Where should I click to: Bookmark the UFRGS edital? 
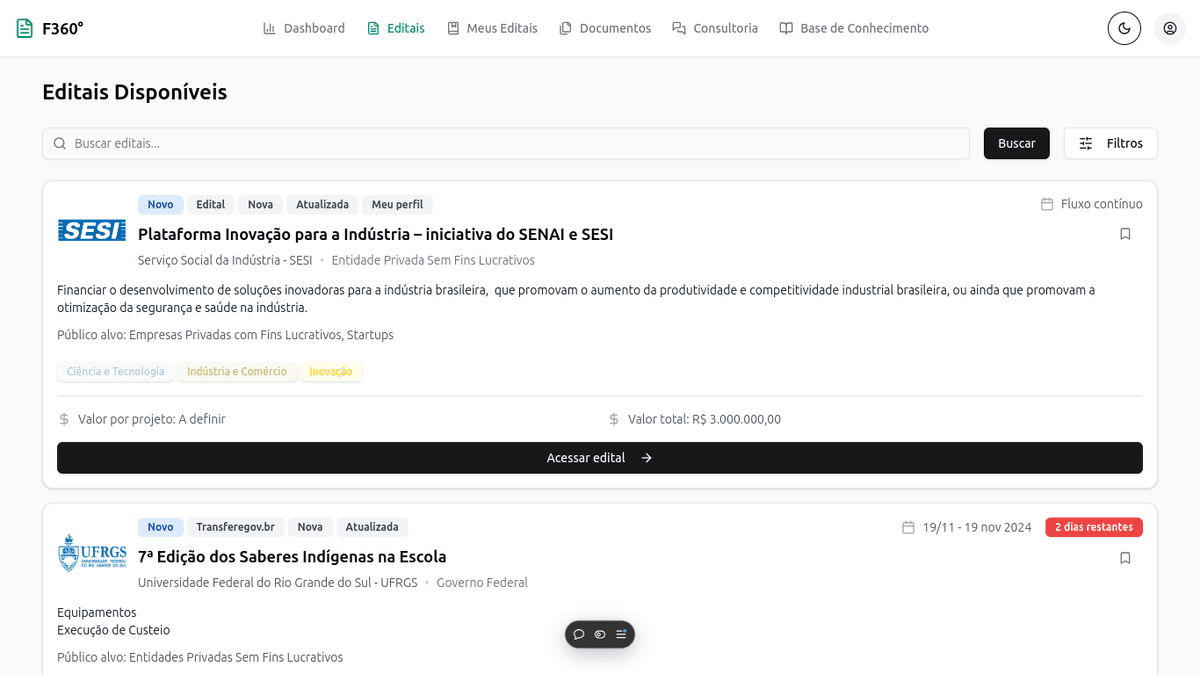[1125, 556]
